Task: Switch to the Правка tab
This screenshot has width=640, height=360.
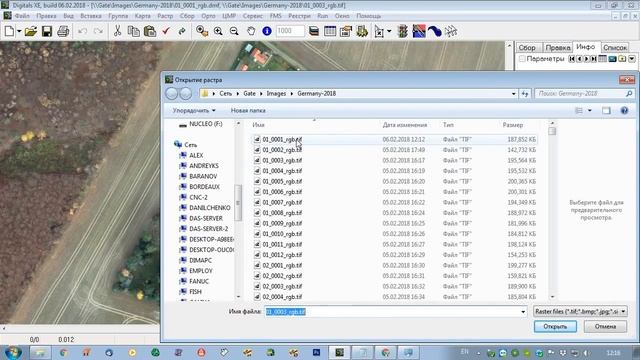Action: pos(558,48)
